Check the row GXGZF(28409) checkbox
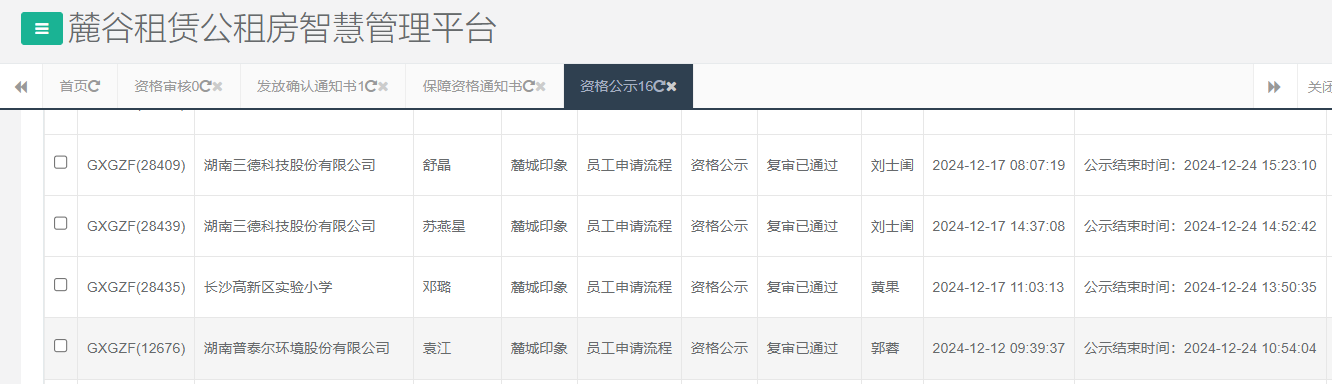Viewport: 1332px width, 384px height. click(61, 163)
